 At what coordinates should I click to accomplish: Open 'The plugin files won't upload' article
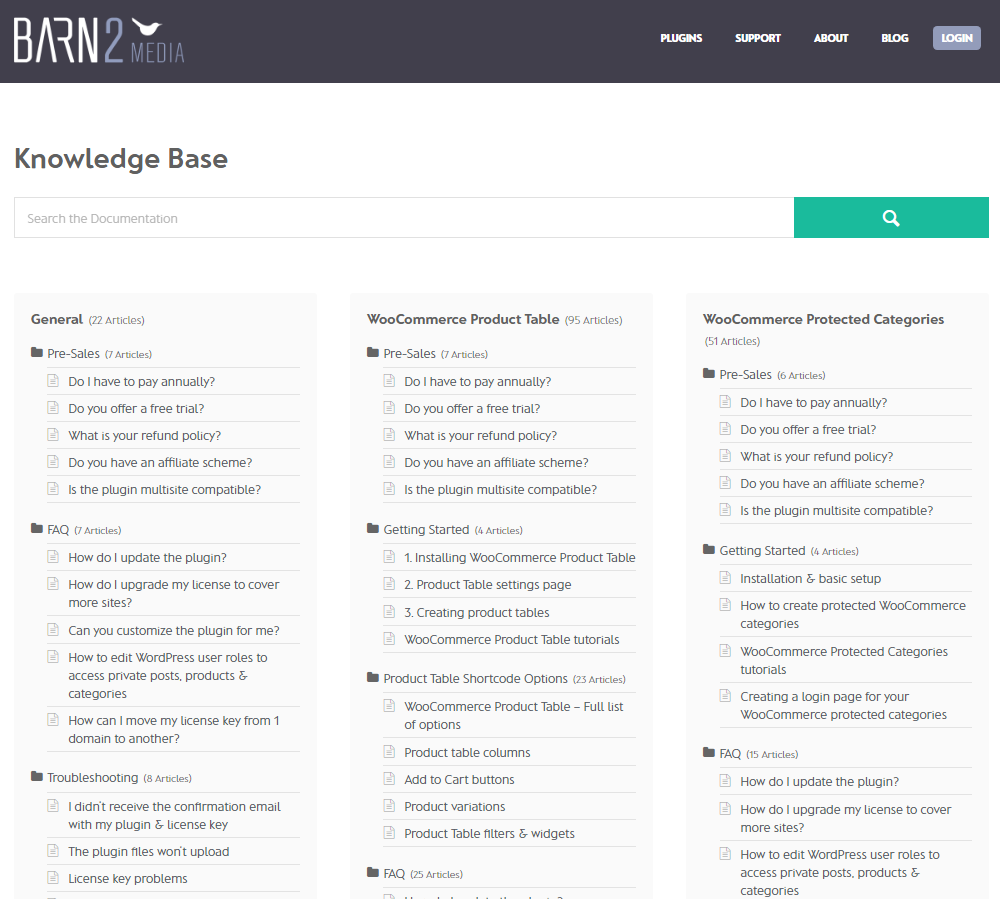pos(149,852)
